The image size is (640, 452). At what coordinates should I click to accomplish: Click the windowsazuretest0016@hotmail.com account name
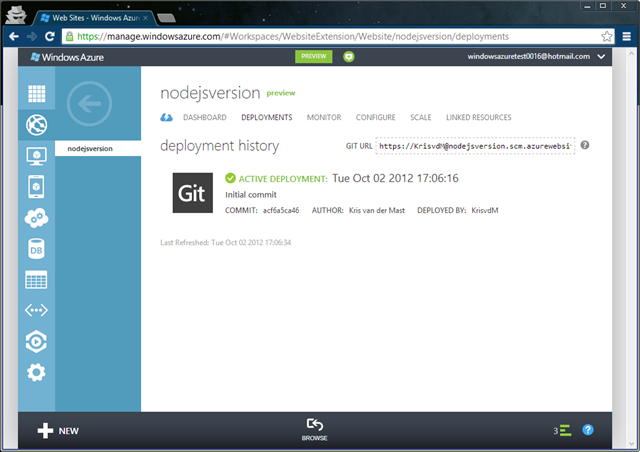[529, 56]
